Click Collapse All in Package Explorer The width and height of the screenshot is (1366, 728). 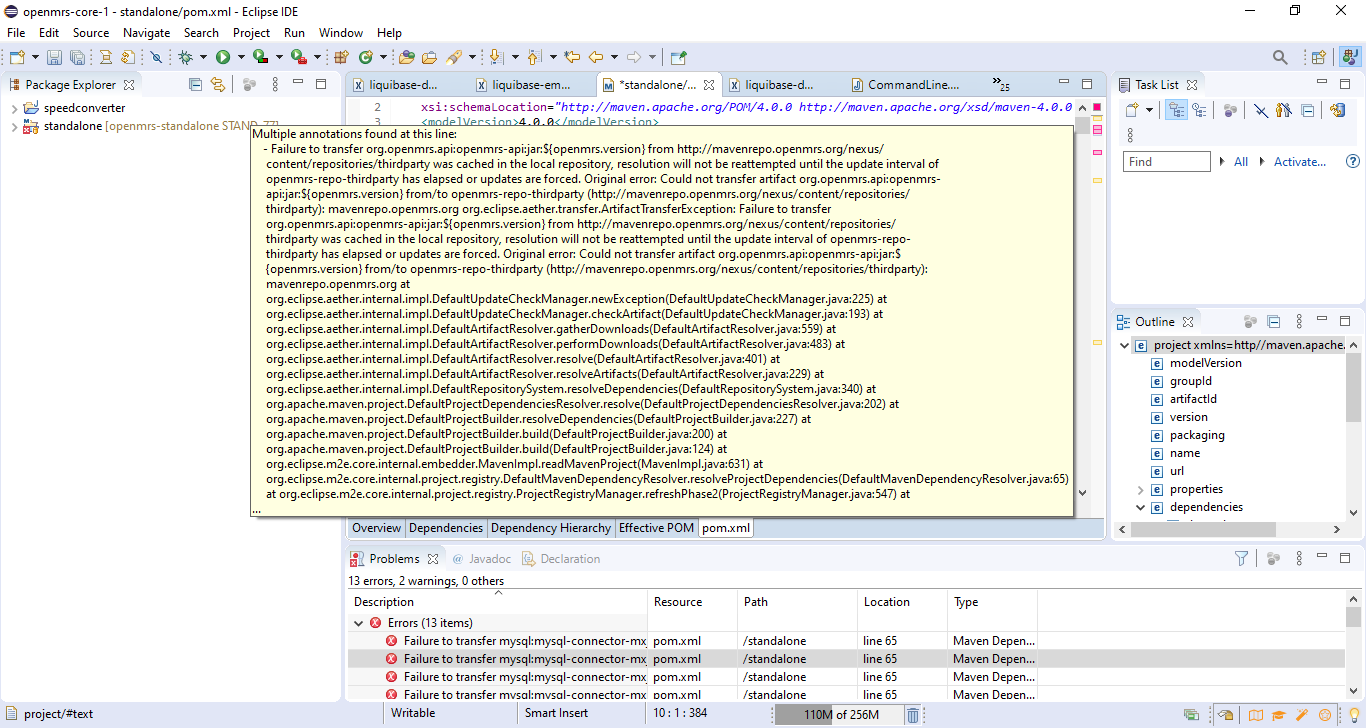tap(196, 85)
